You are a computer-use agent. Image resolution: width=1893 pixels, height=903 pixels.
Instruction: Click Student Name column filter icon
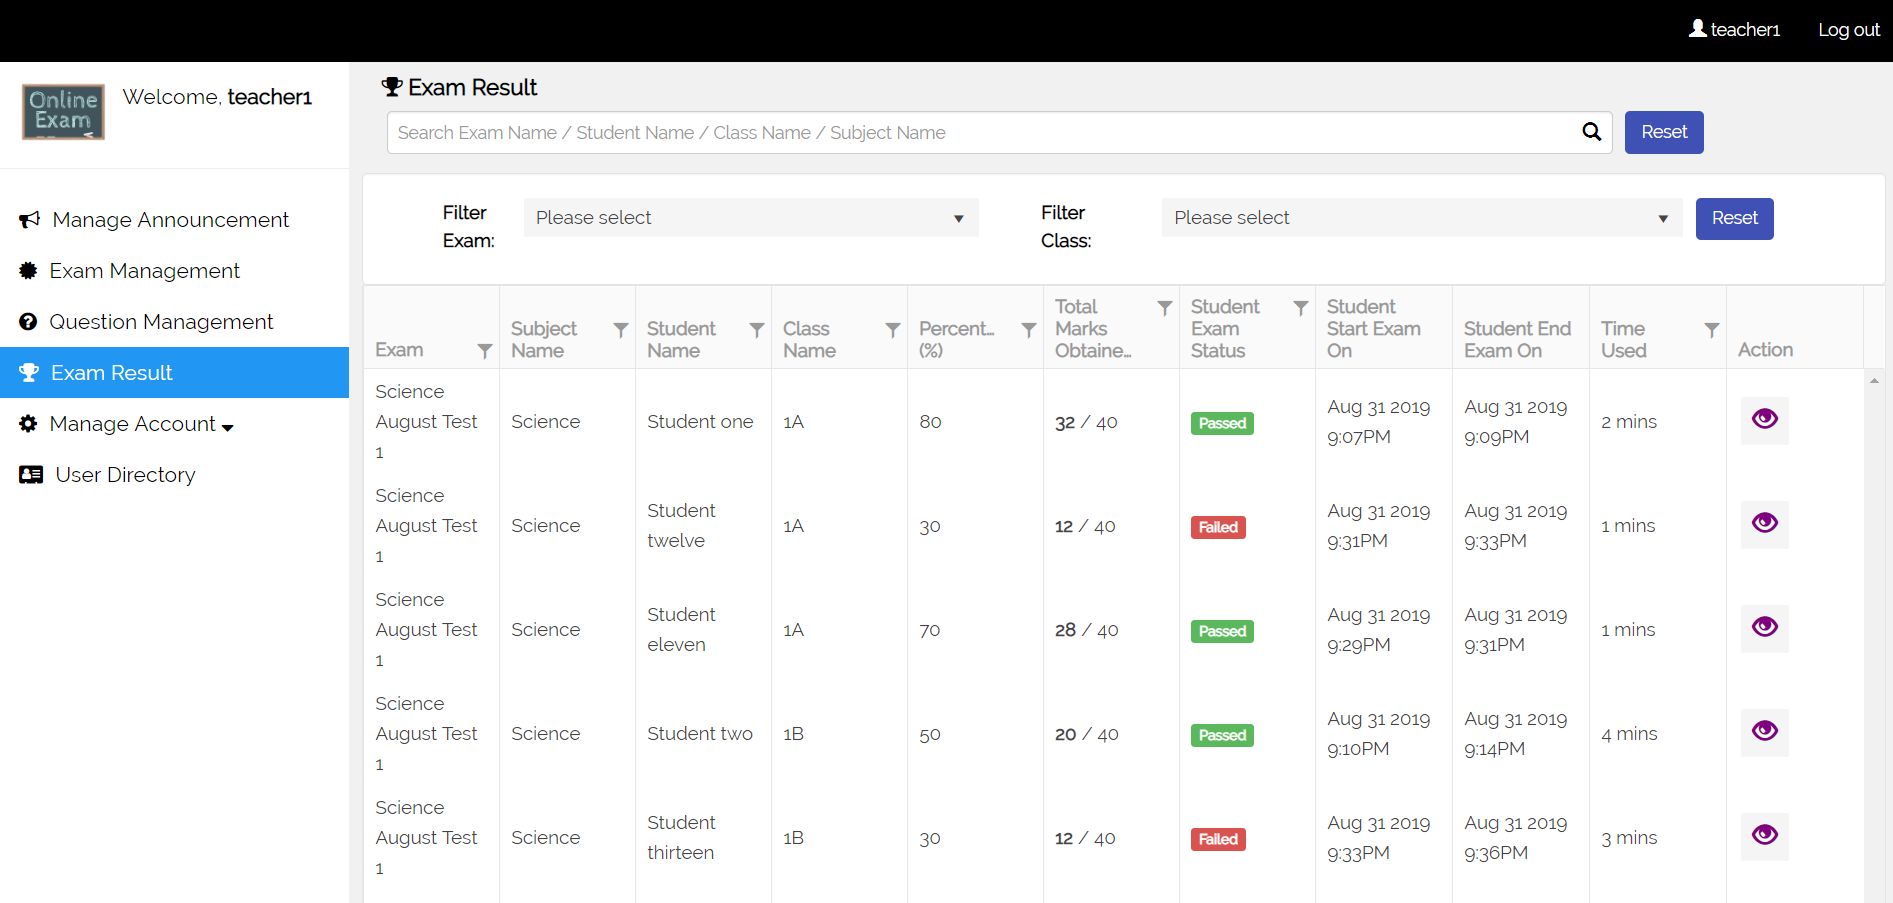(x=757, y=330)
